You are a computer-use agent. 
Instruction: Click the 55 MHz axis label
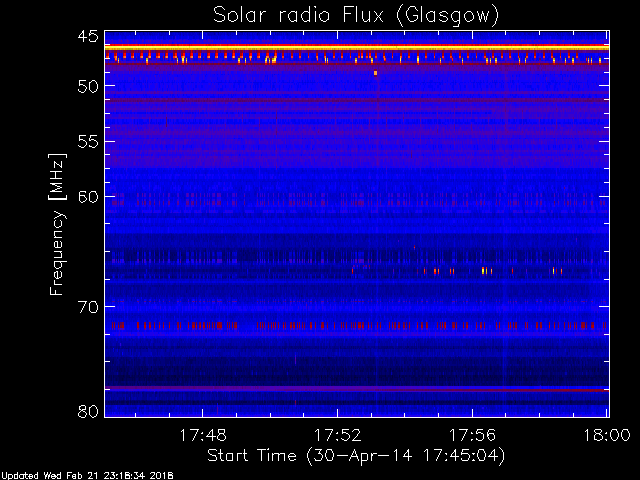coord(88,142)
